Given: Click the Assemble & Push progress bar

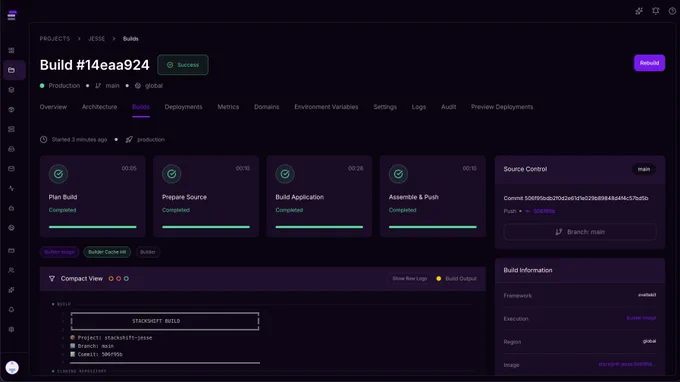Looking at the screenshot, I should pos(432,227).
